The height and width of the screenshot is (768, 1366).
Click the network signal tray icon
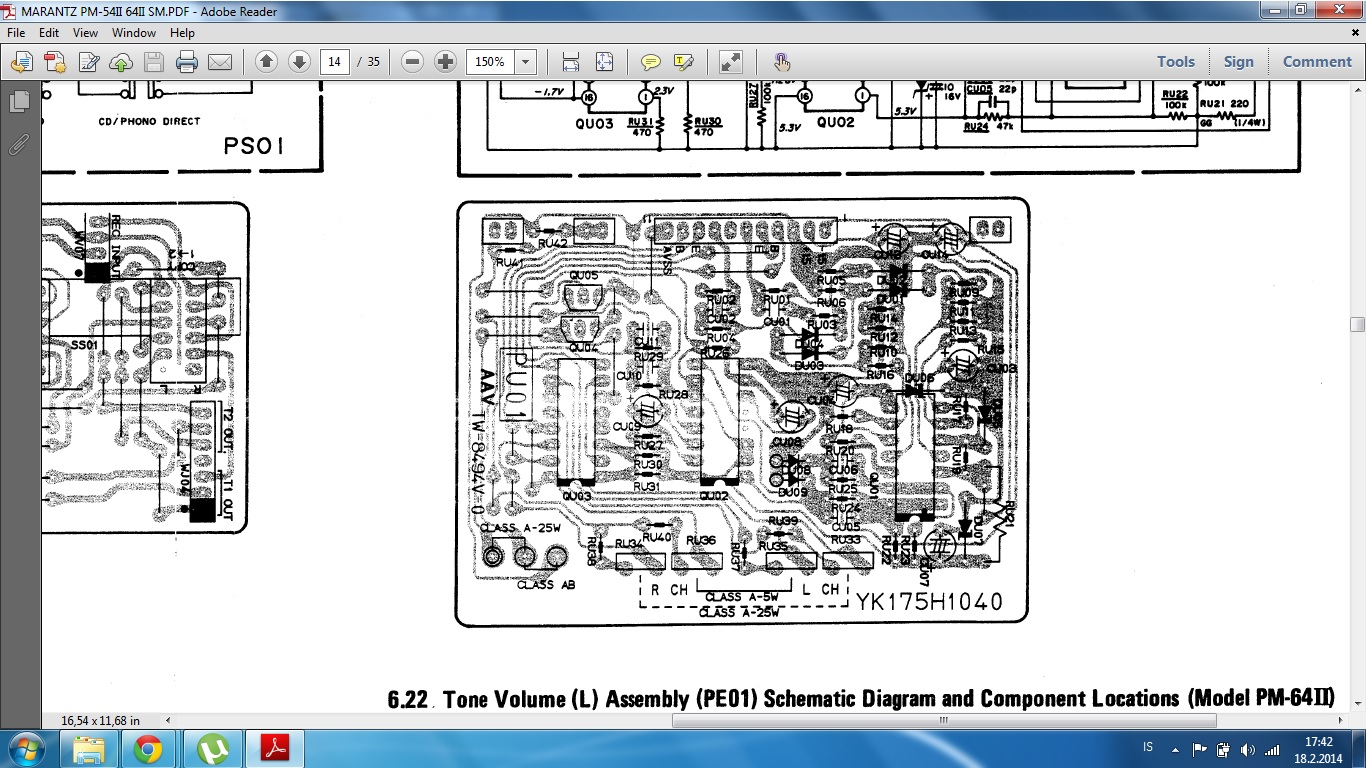click(1272, 749)
